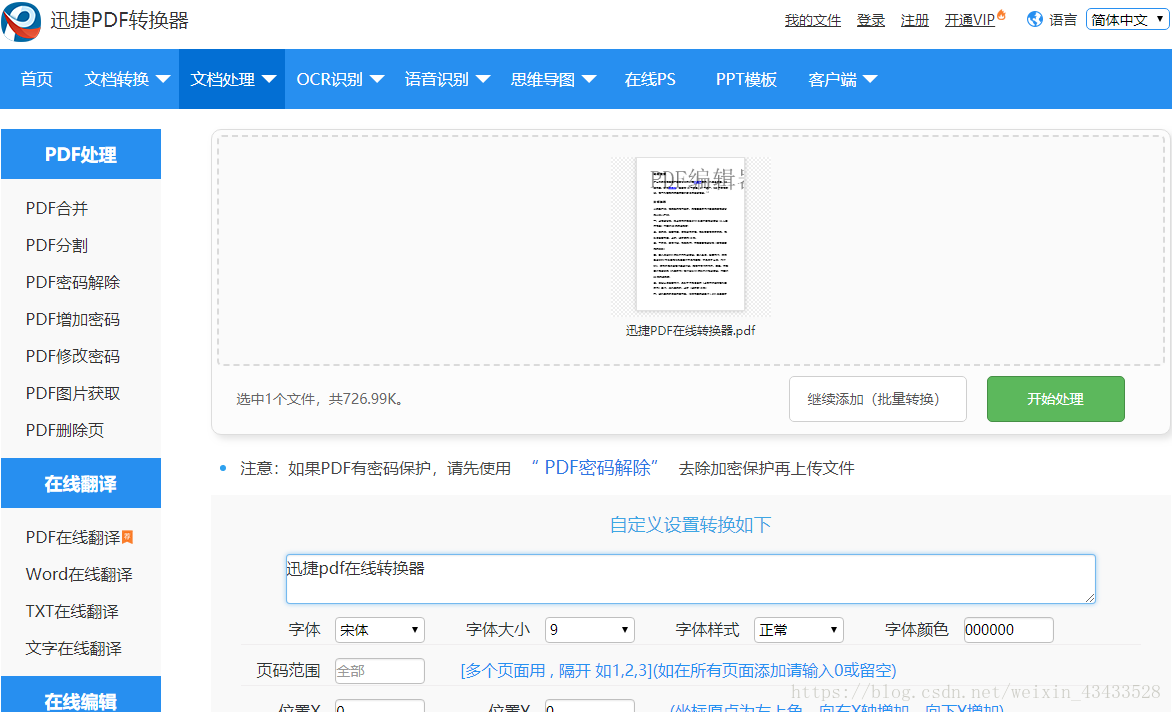The image size is (1172, 712).
Task: Open Word在线翻译 in sidebar
Action: click(79, 575)
